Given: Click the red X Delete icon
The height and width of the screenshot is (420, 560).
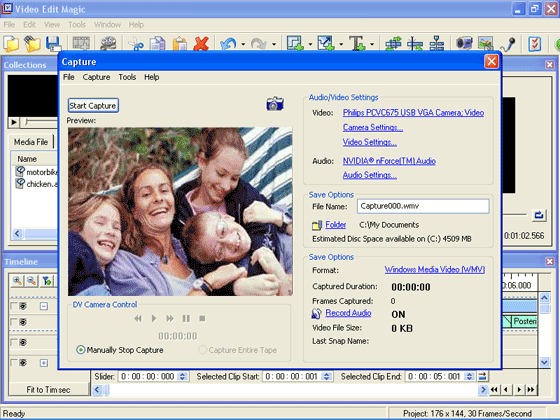Looking at the screenshot, I should pyautogui.click(x=201, y=44).
